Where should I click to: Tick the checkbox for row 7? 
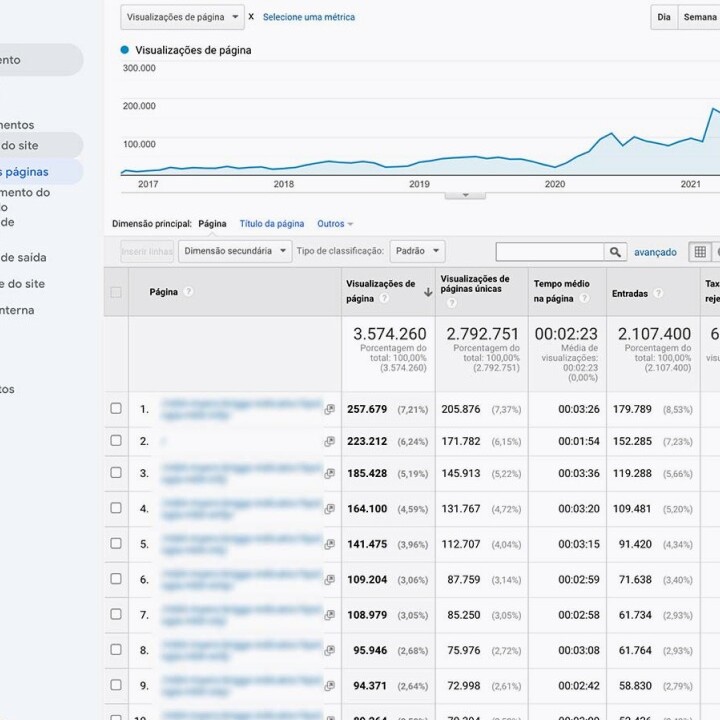(116, 614)
